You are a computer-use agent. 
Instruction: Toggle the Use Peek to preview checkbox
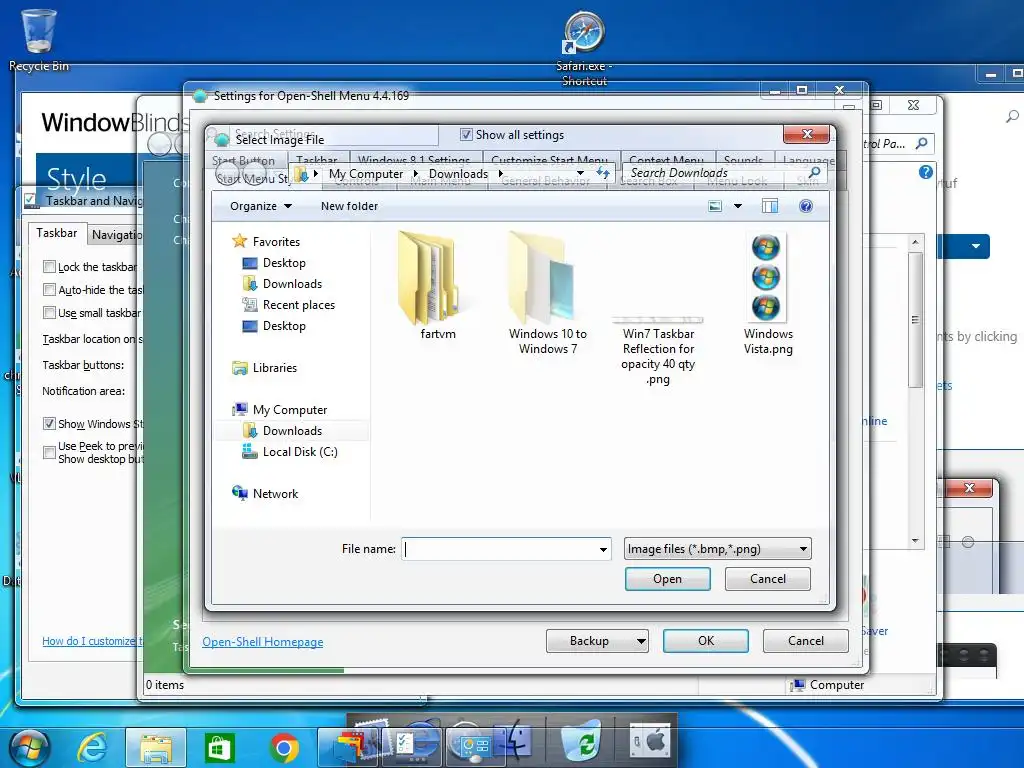49,452
